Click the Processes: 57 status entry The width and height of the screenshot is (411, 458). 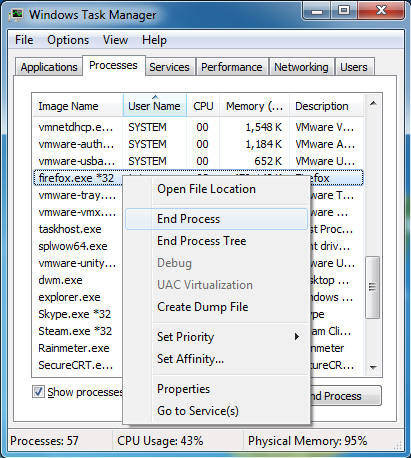coord(44,441)
